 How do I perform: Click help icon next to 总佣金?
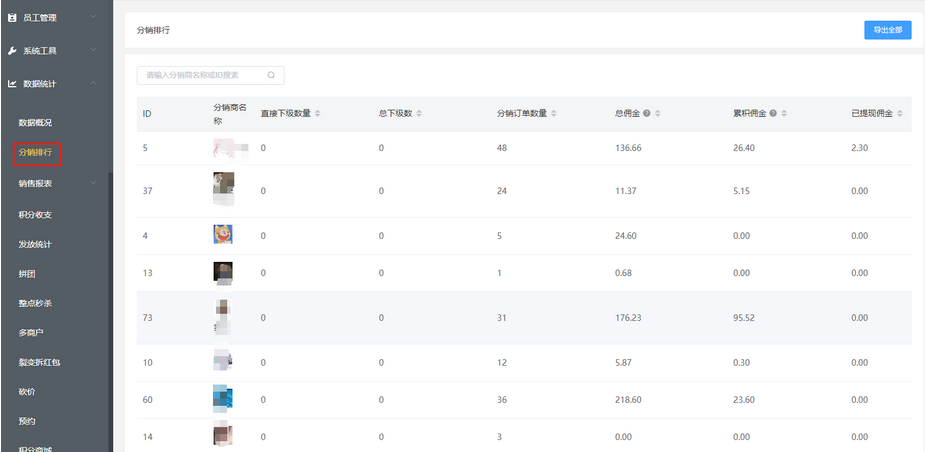tap(647, 113)
